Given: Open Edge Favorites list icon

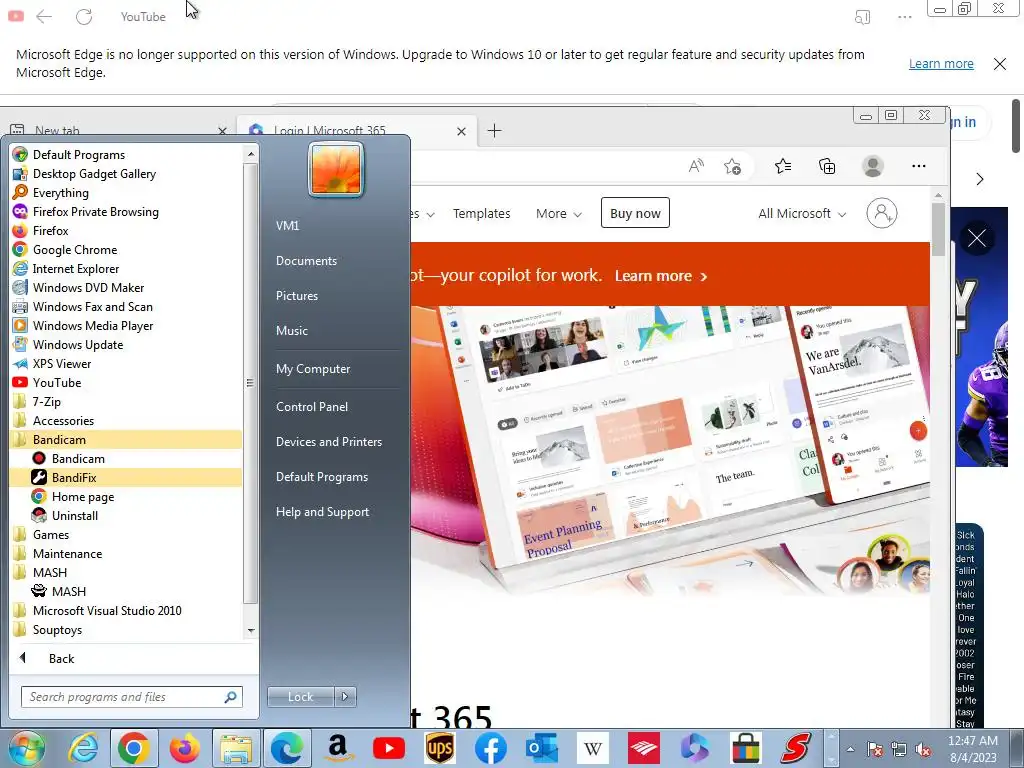Looking at the screenshot, I should [x=783, y=167].
